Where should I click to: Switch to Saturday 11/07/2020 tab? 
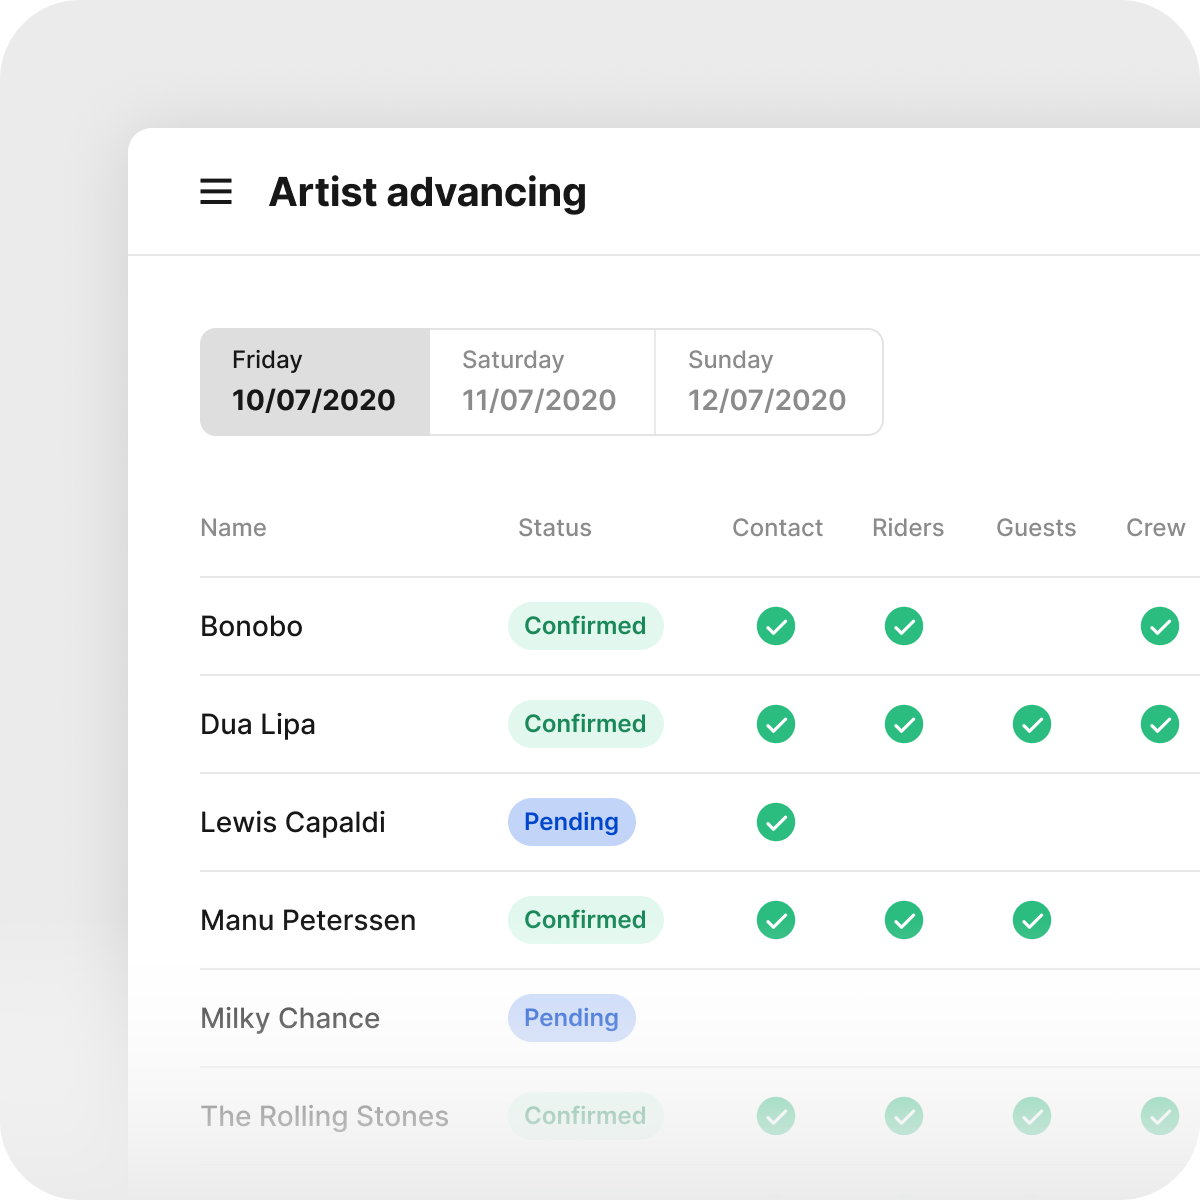pos(541,382)
